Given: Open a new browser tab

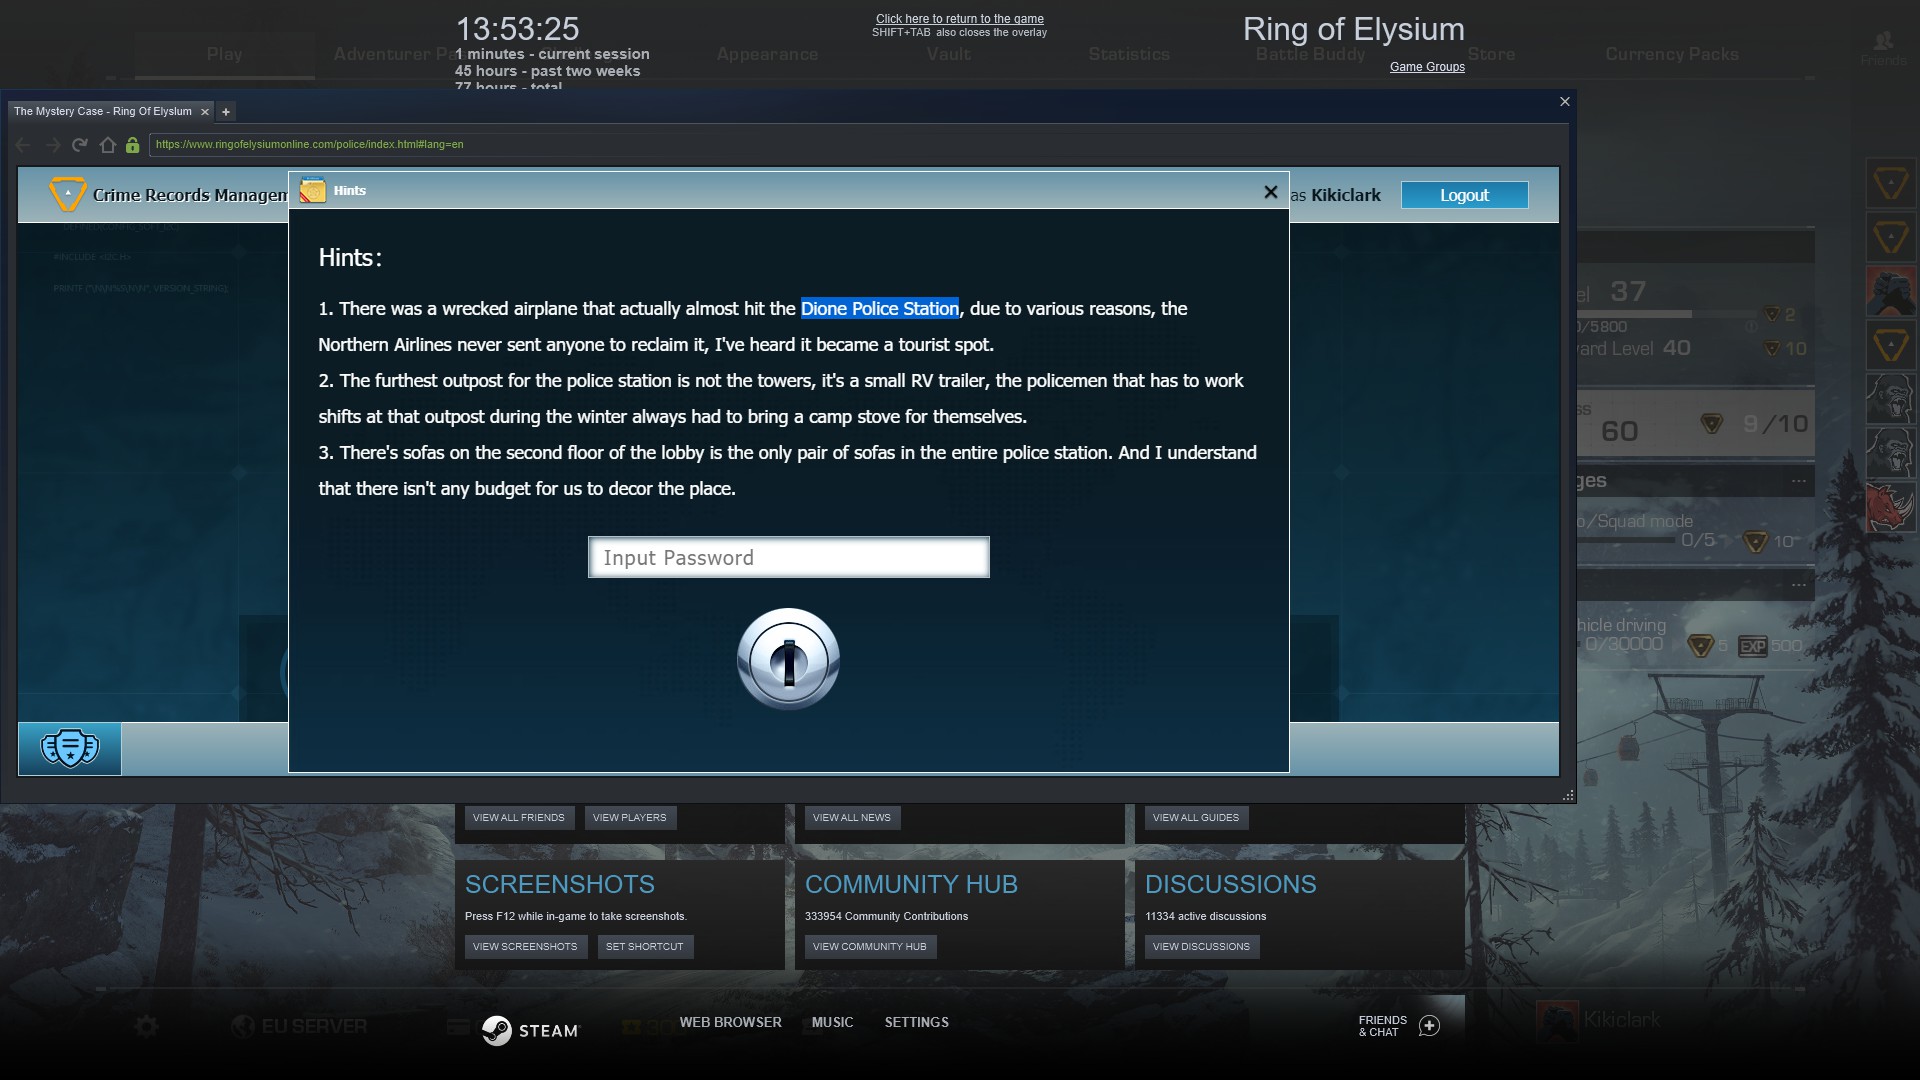Looking at the screenshot, I should [x=226, y=112].
